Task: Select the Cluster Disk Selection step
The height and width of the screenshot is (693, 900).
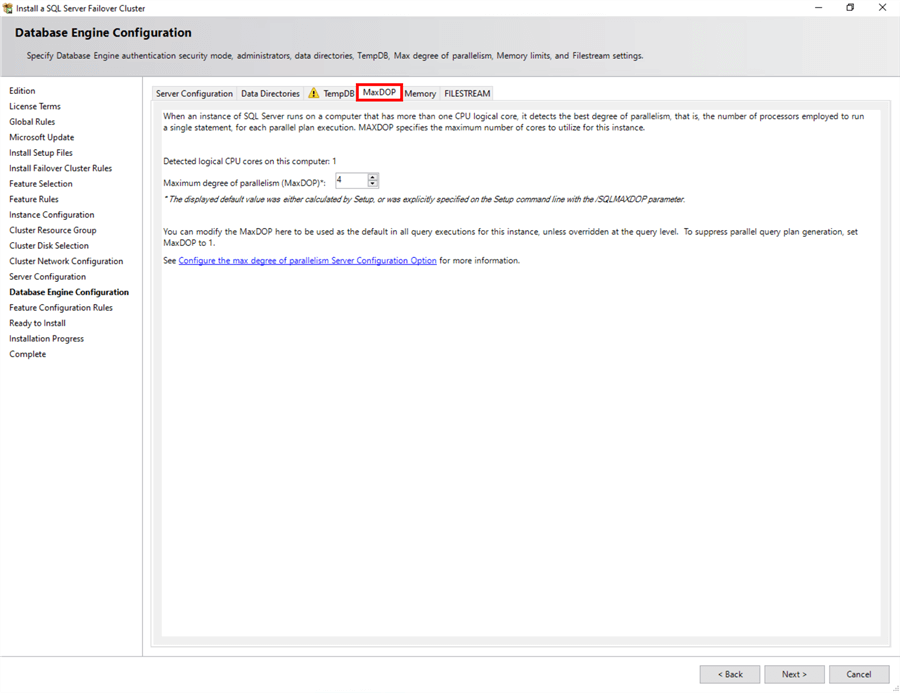Action: tap(49, 246)
